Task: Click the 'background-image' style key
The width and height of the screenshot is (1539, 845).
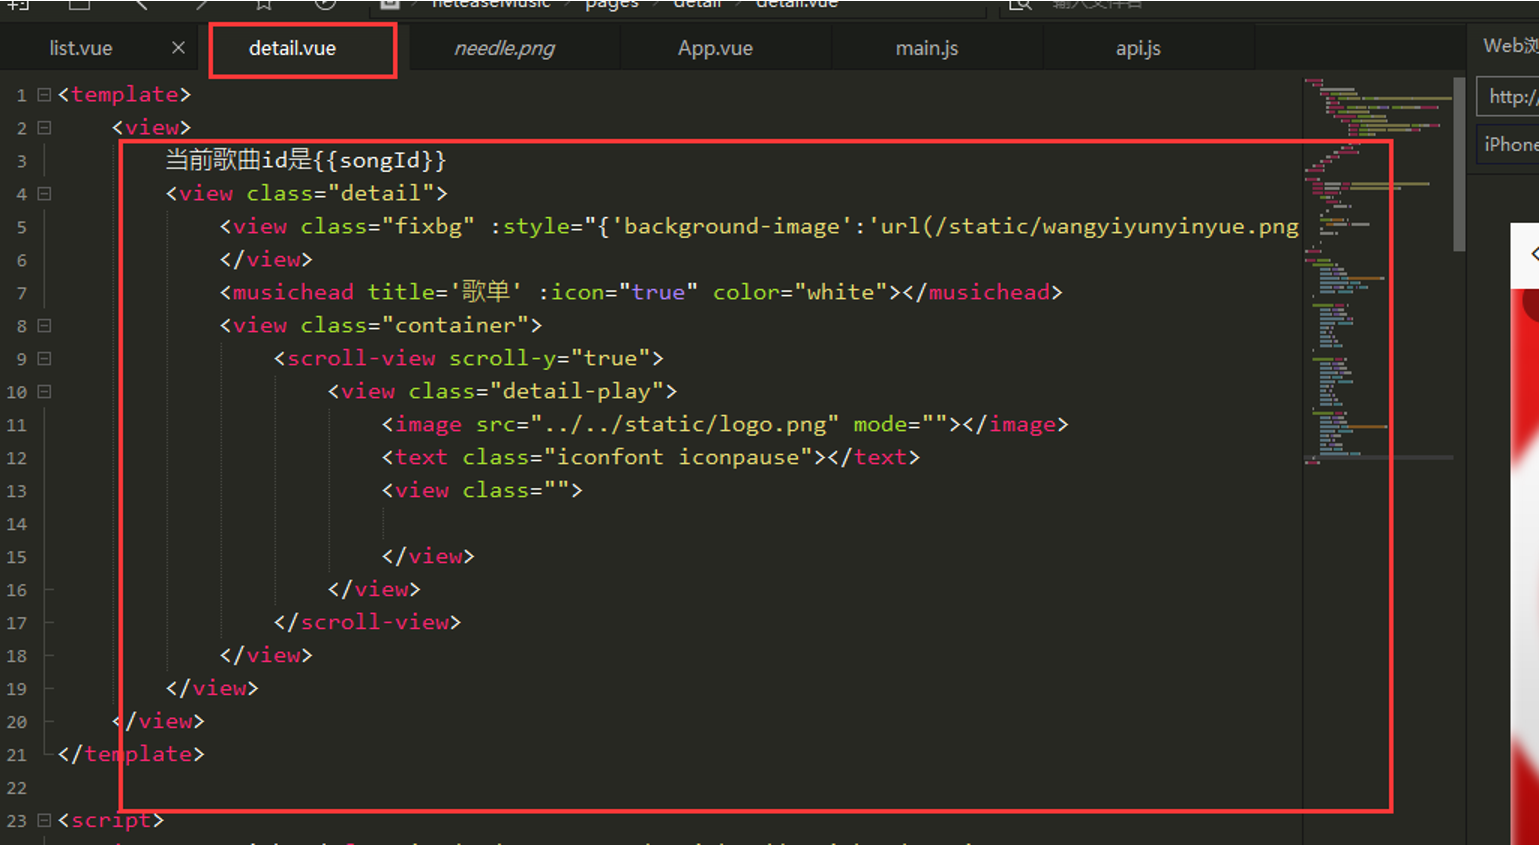Action: [x=733, y=226]
